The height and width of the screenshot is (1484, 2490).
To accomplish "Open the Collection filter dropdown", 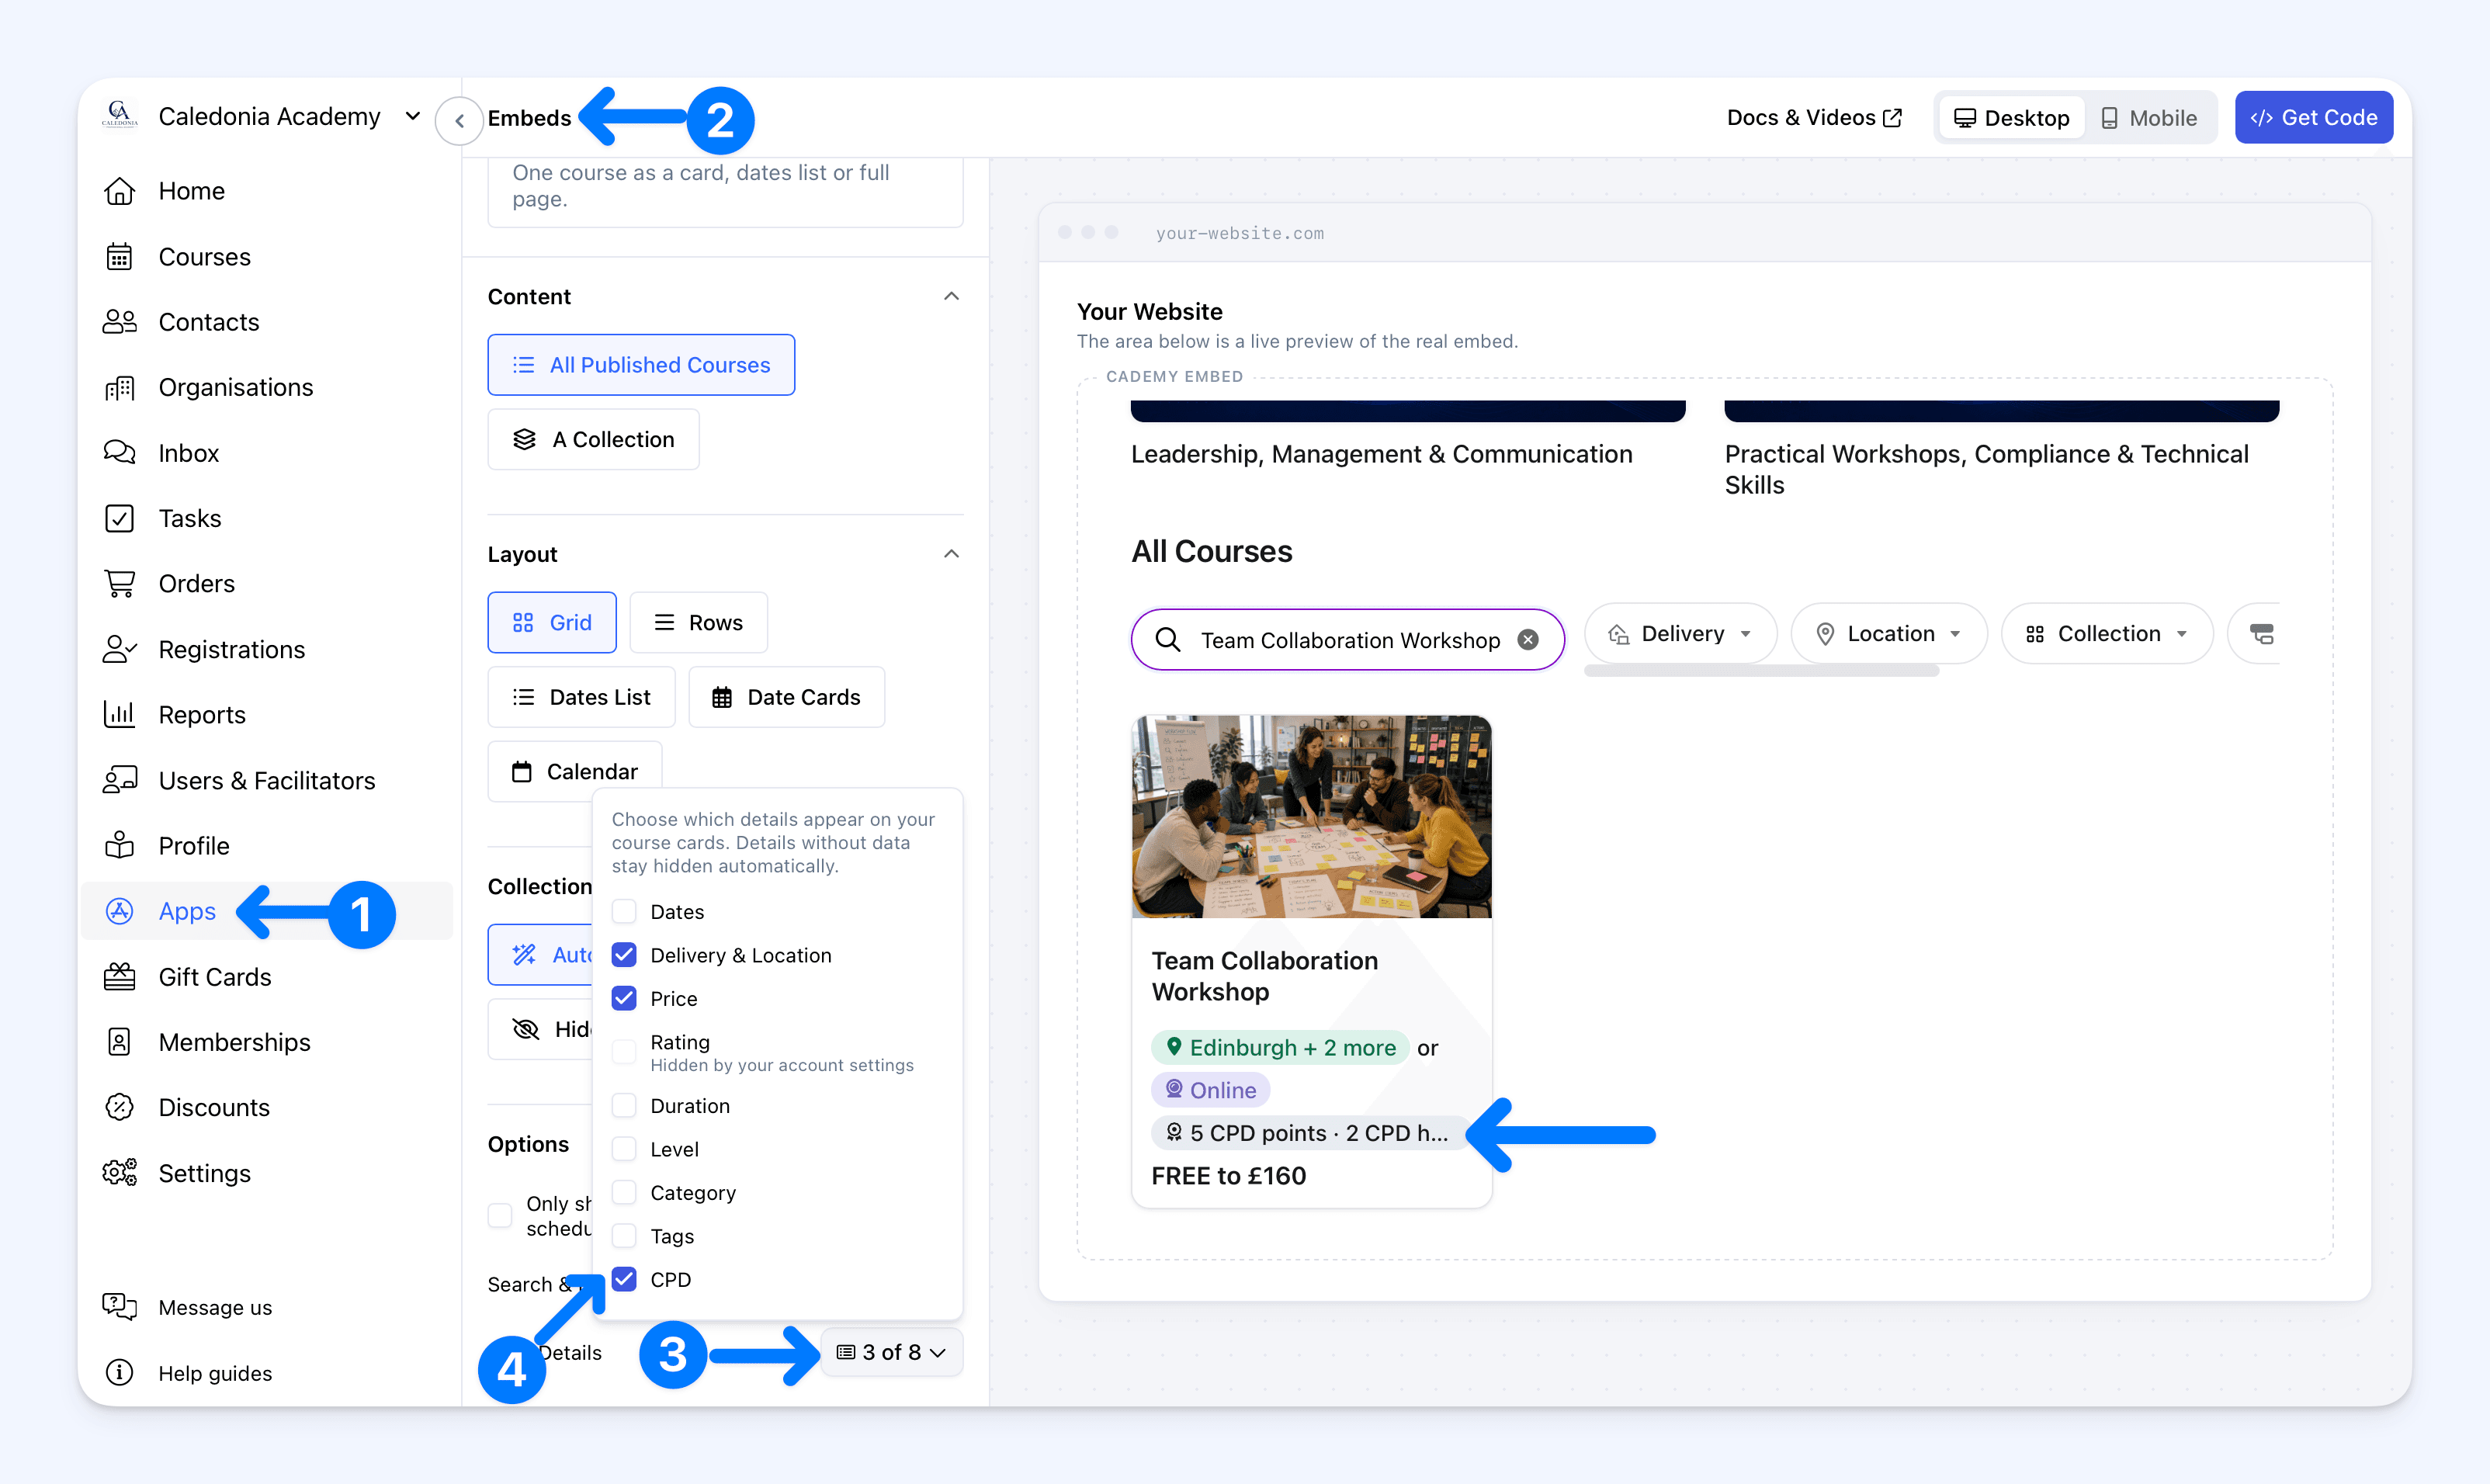I will pos(2107,634).
